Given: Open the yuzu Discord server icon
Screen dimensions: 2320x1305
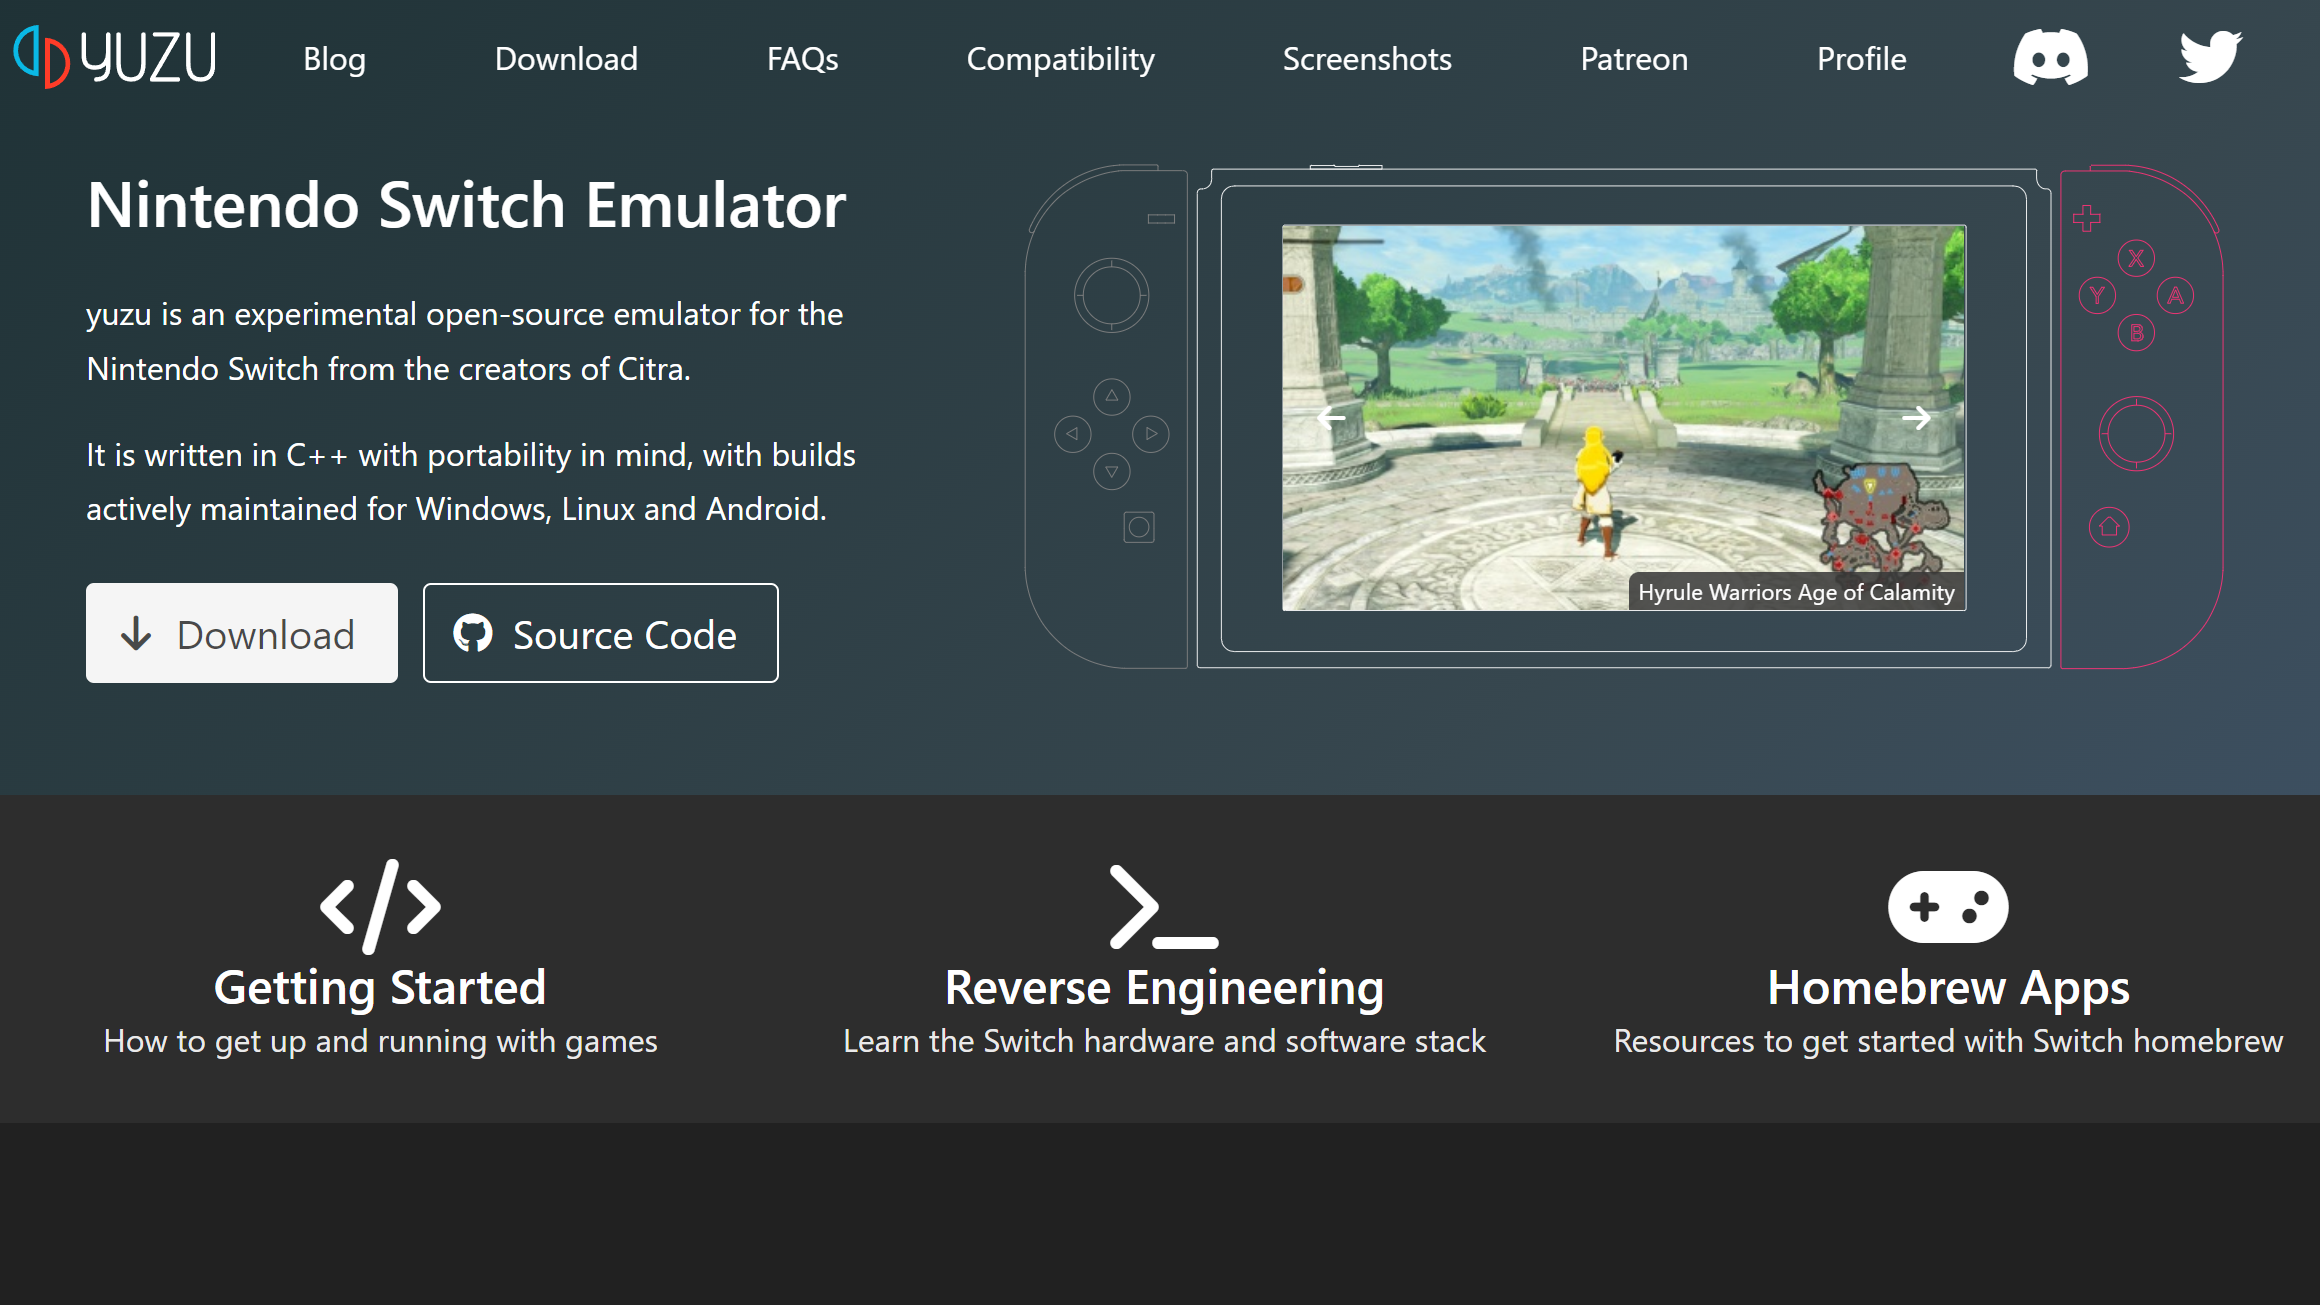Looking at the screenshot, I should point(2049,58).
